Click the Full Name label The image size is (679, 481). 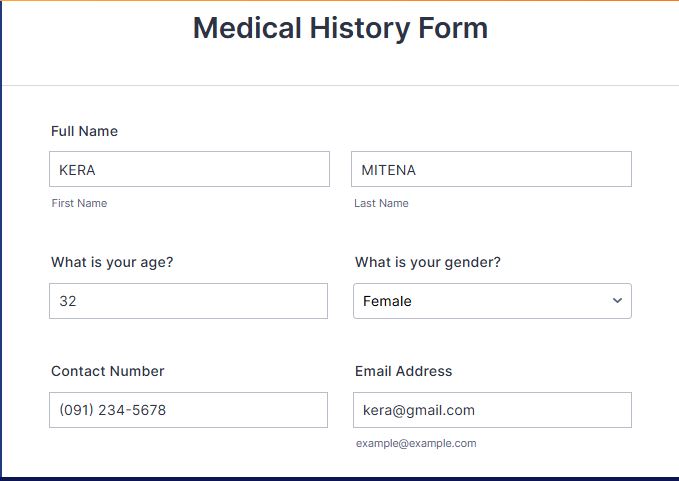pos(84,131)
